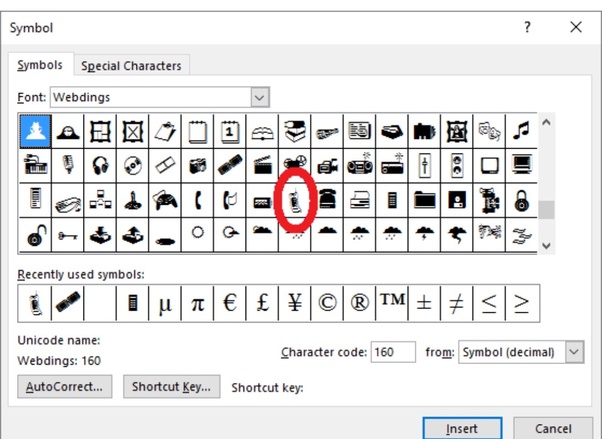Select the open padlock symbol

35,234
